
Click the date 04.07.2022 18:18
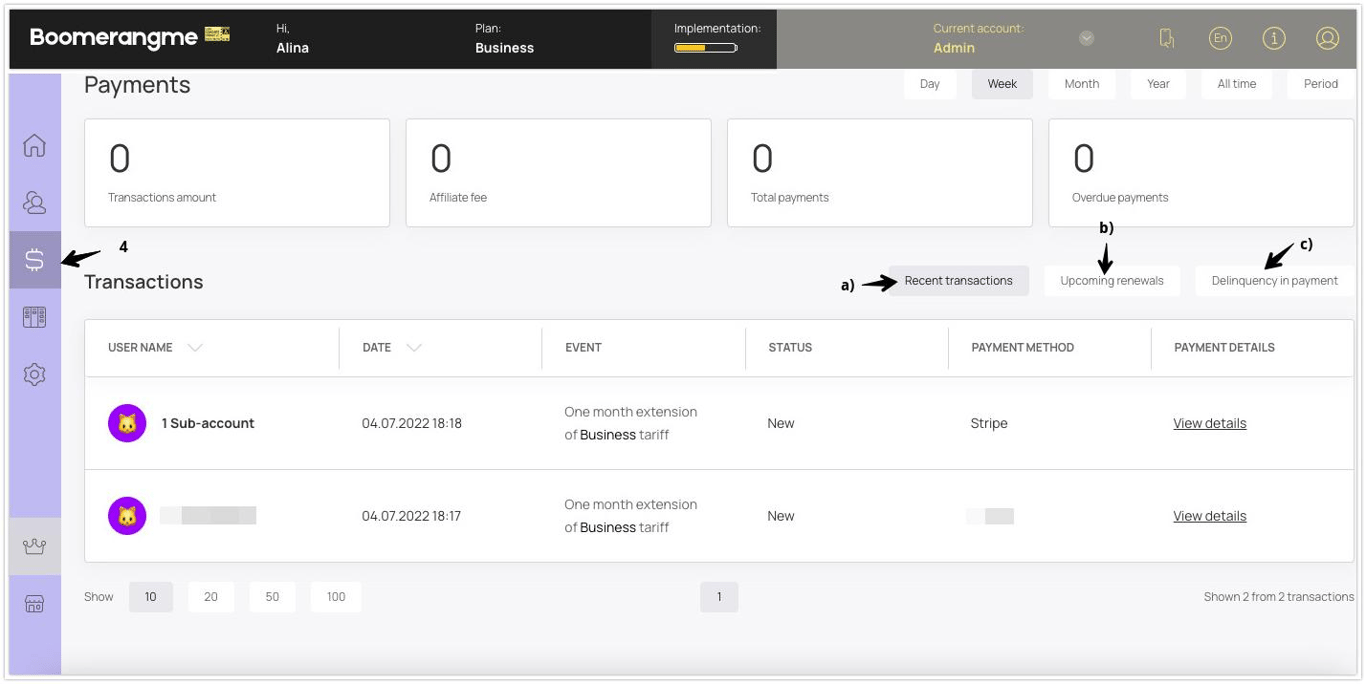tap(412, 423)
